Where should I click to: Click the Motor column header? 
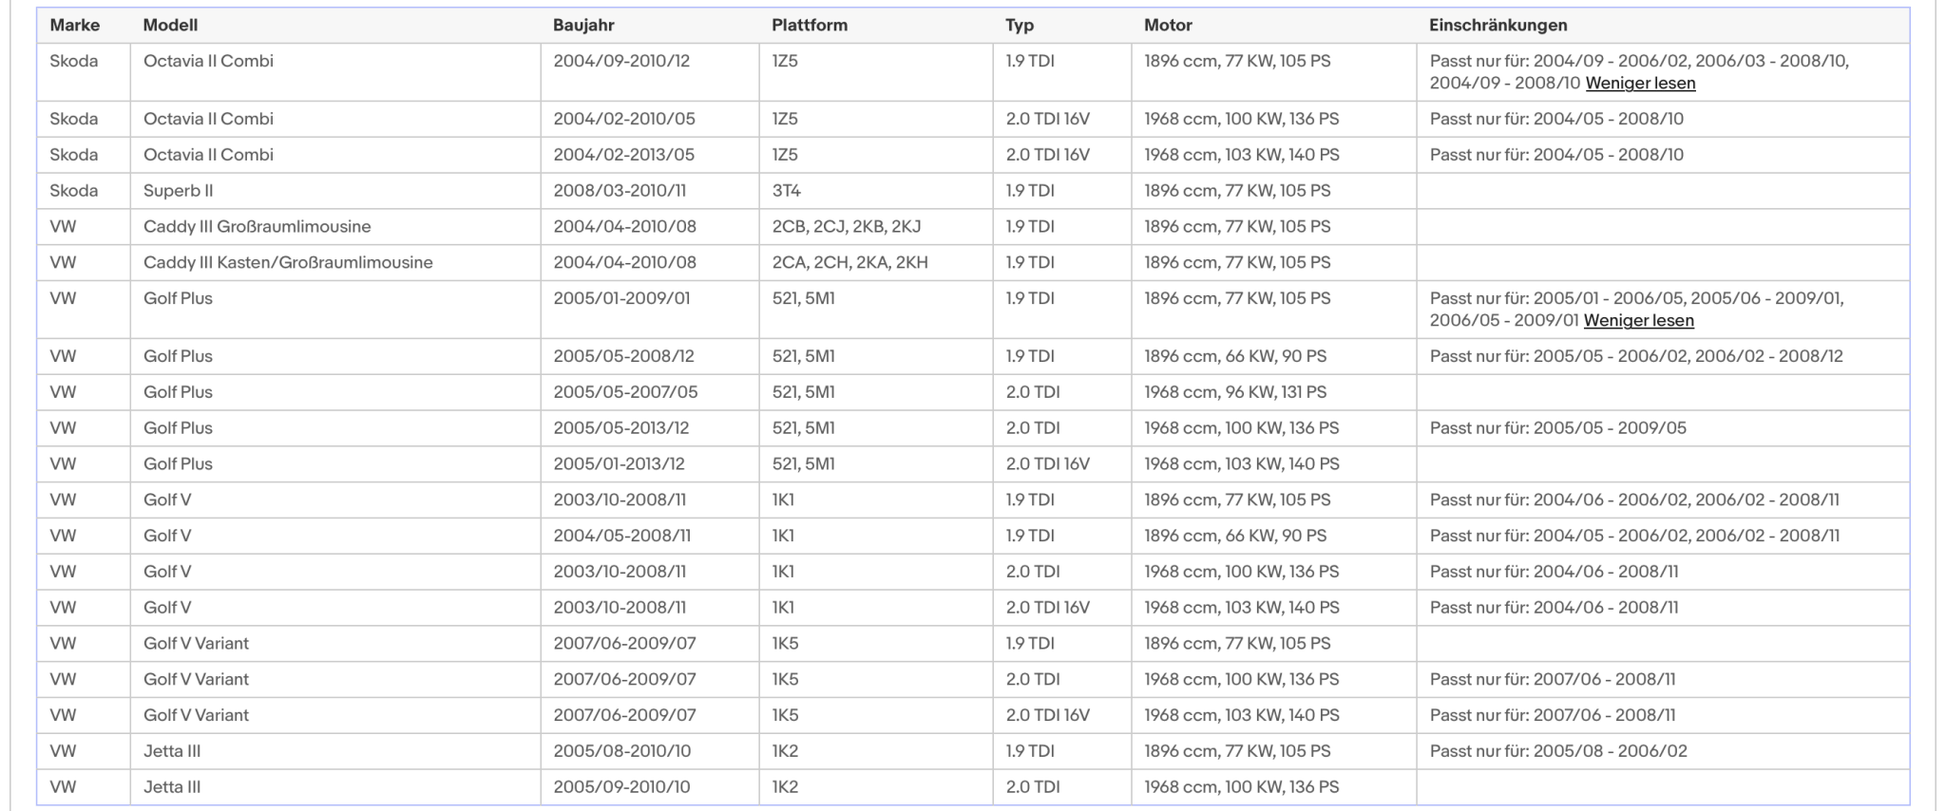(x=1167, y=26)
